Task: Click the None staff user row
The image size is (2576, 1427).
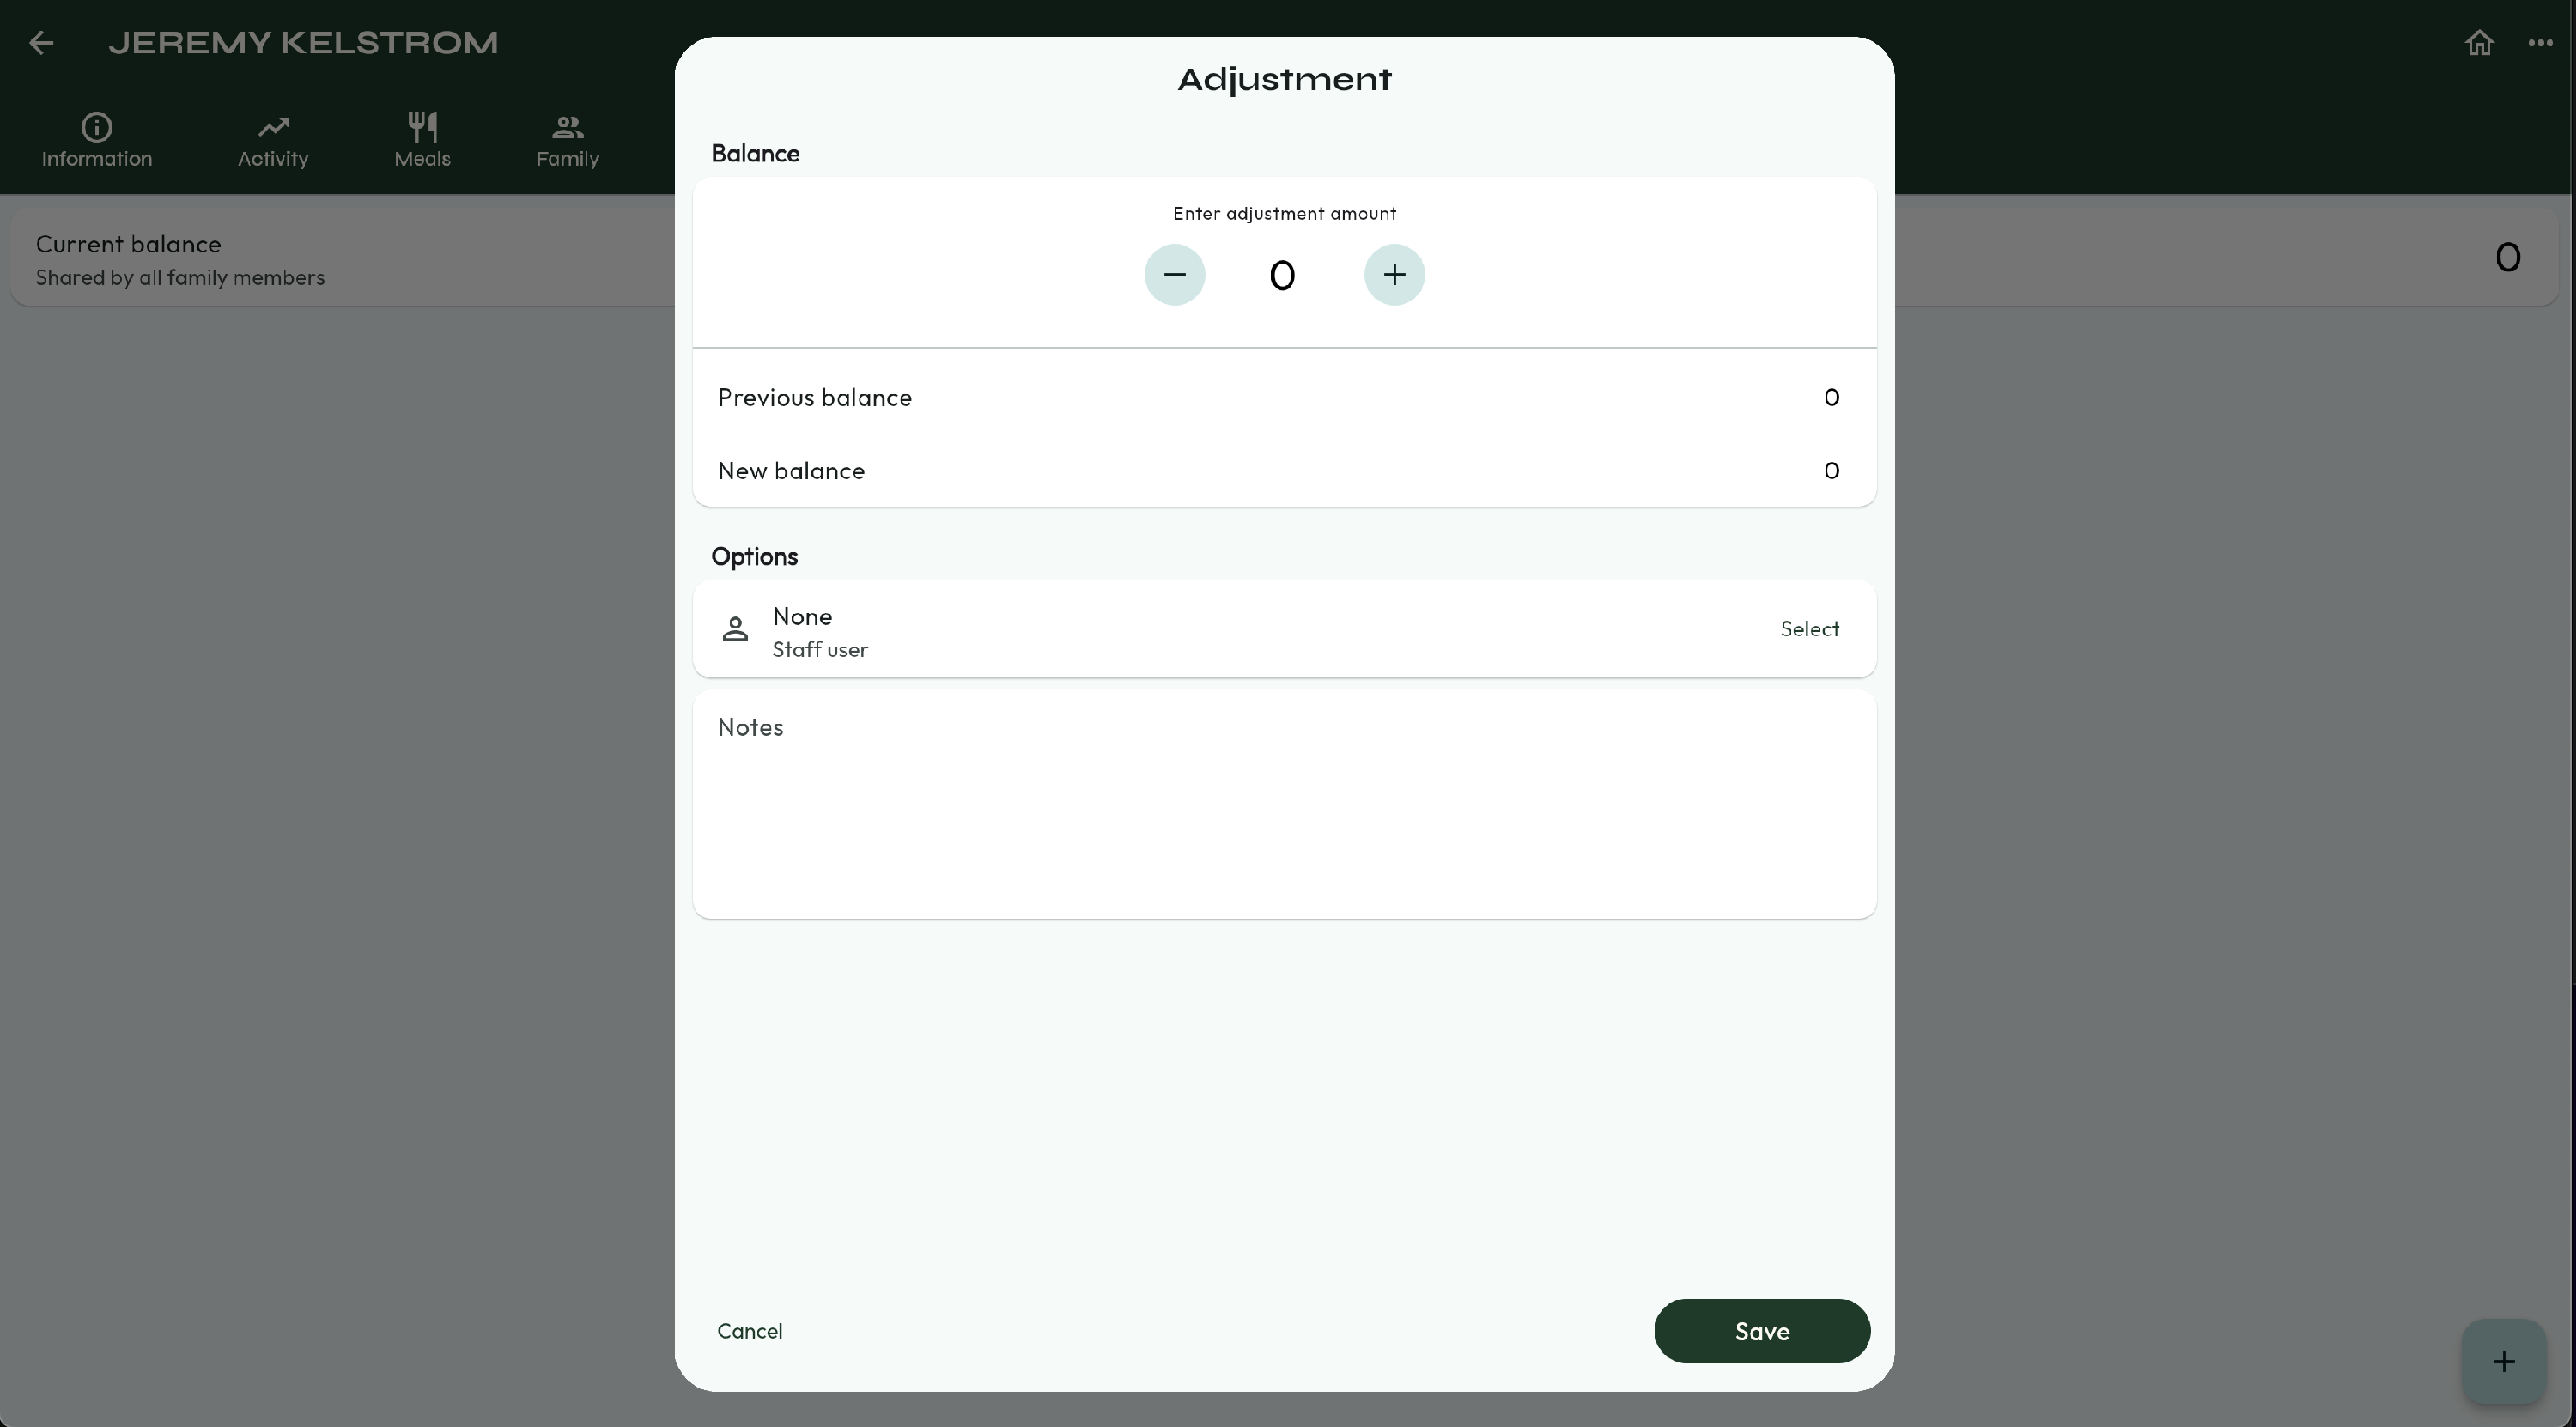Action: click(1284, 629)
